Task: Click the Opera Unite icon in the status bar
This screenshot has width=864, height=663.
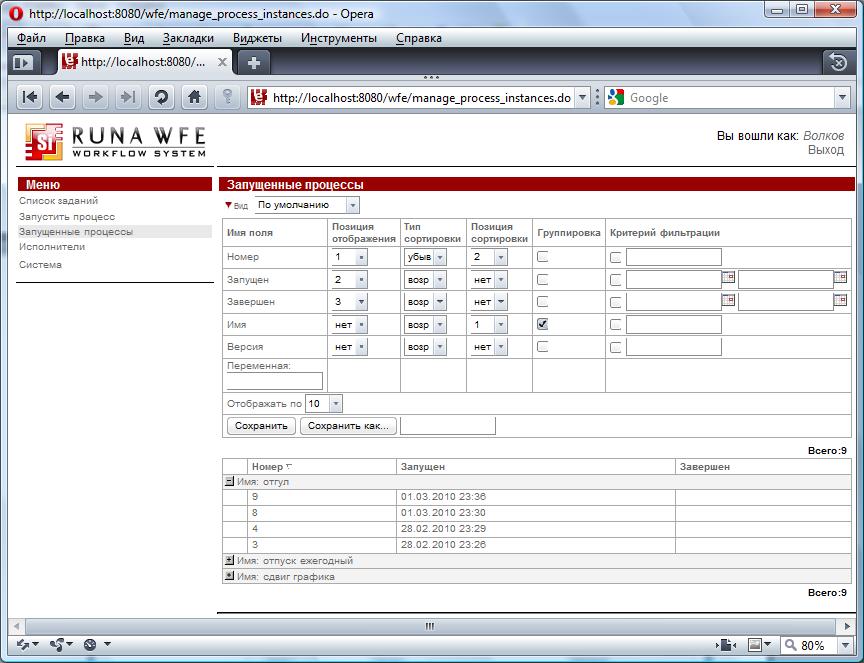Action: [57, 644]
